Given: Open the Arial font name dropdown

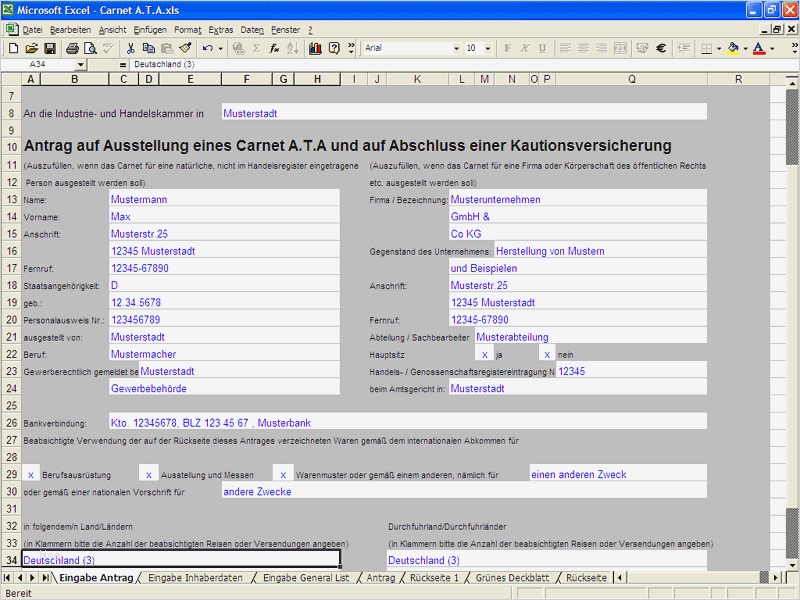Looking at the screenshot, I should pyautogui.click(x=456, y=47).
